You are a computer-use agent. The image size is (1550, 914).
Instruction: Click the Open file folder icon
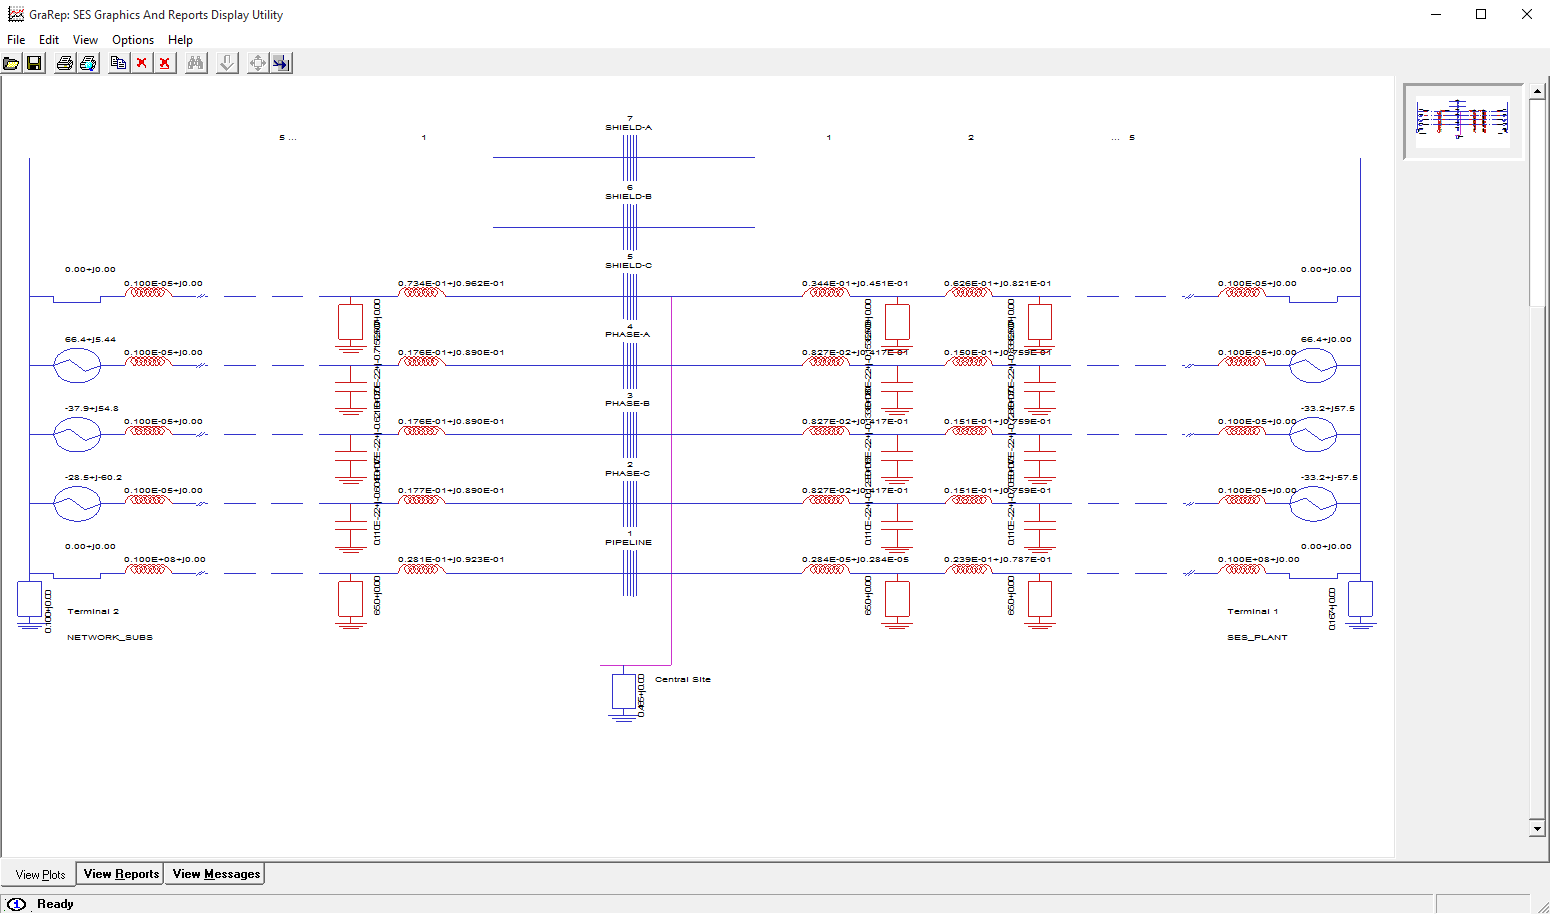[x=11, y=63]
